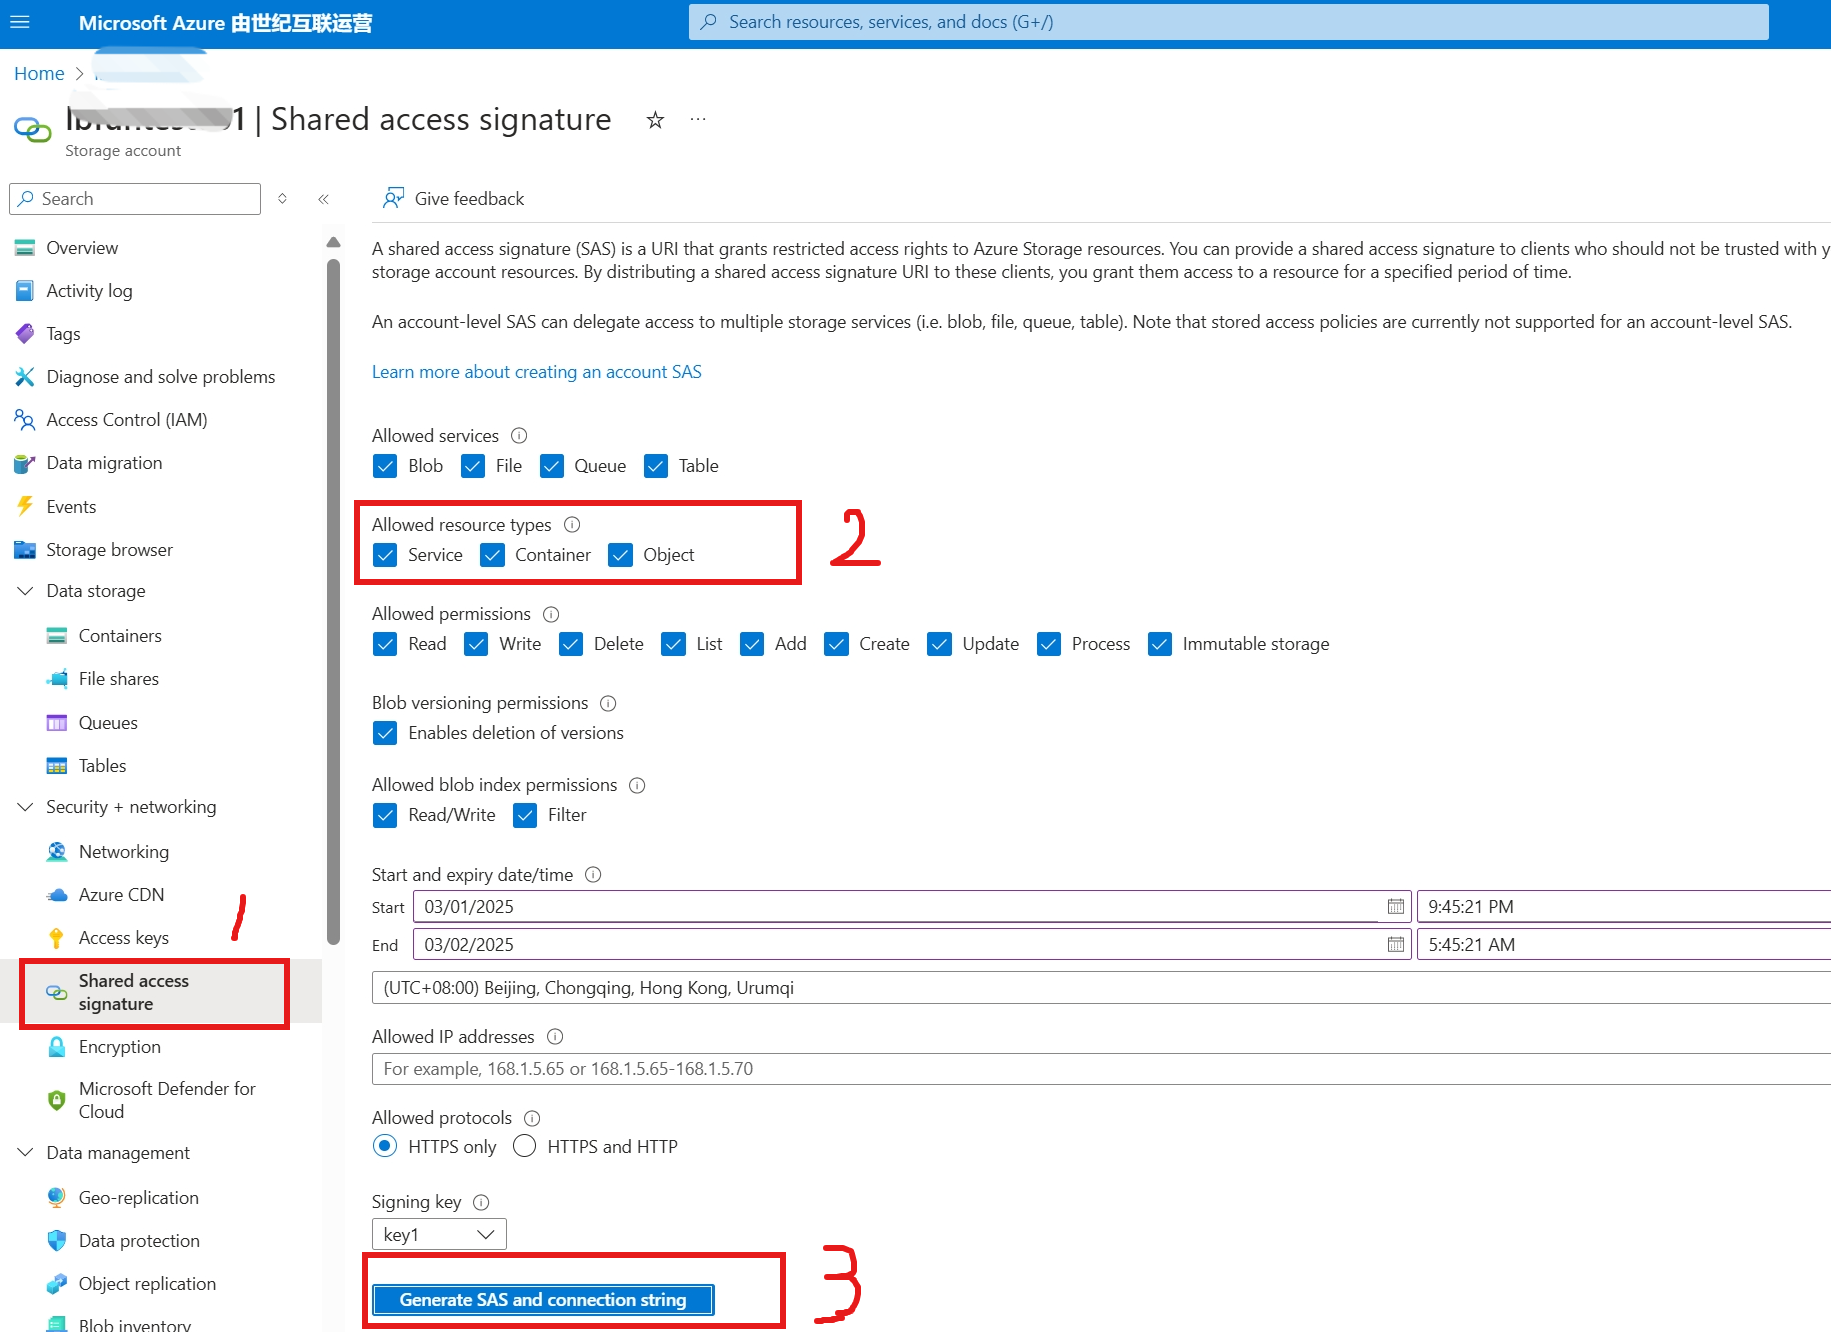Uncheck the Table allowed service

click(656, 465)
